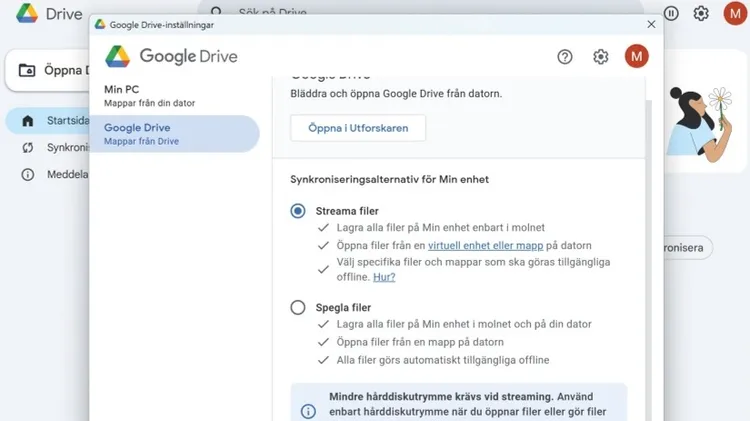Close the Google Drive-inställningar dialog
The image size is (750, 421).
click(x=652, y=23)
